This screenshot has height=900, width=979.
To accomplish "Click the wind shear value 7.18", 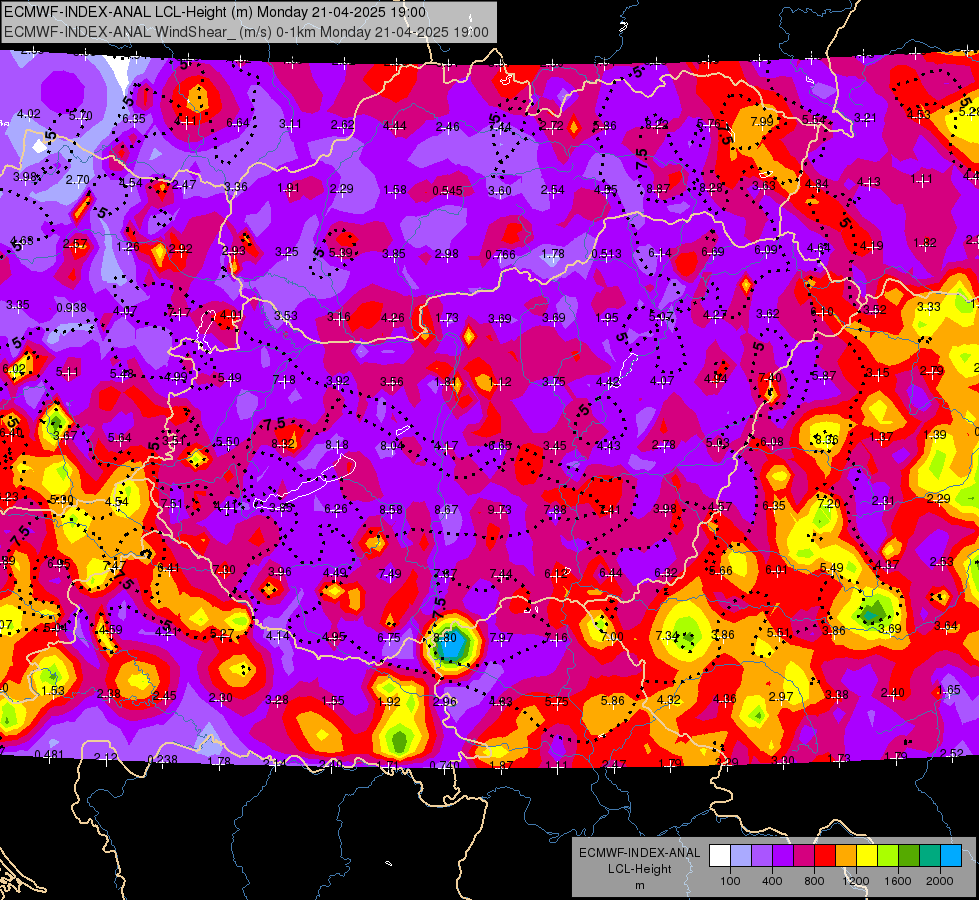I will point(284,380).
